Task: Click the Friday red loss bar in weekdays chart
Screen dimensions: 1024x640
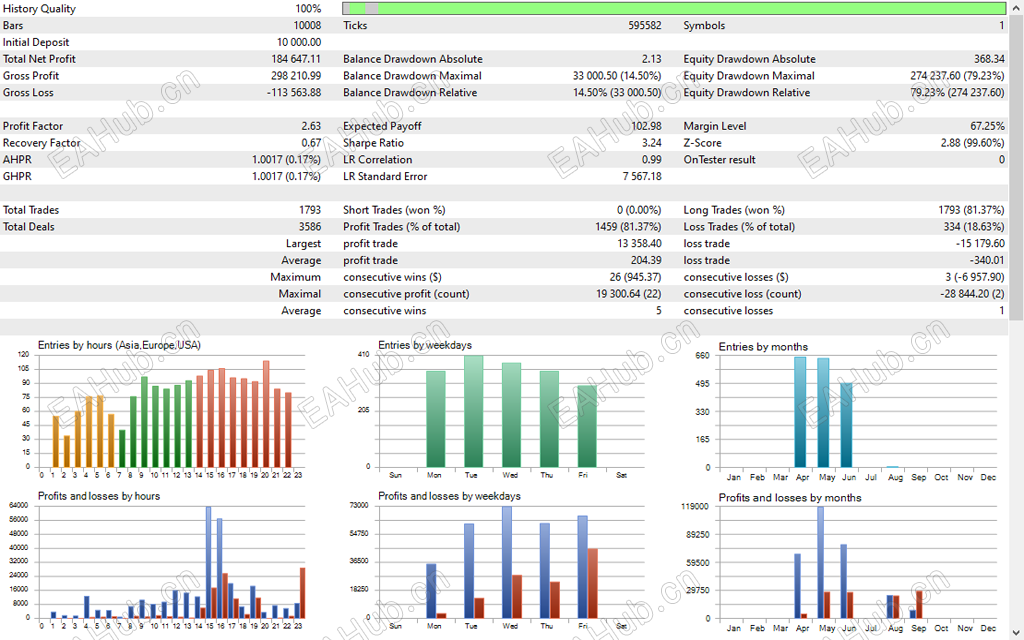Action: (x=592, y=582)
